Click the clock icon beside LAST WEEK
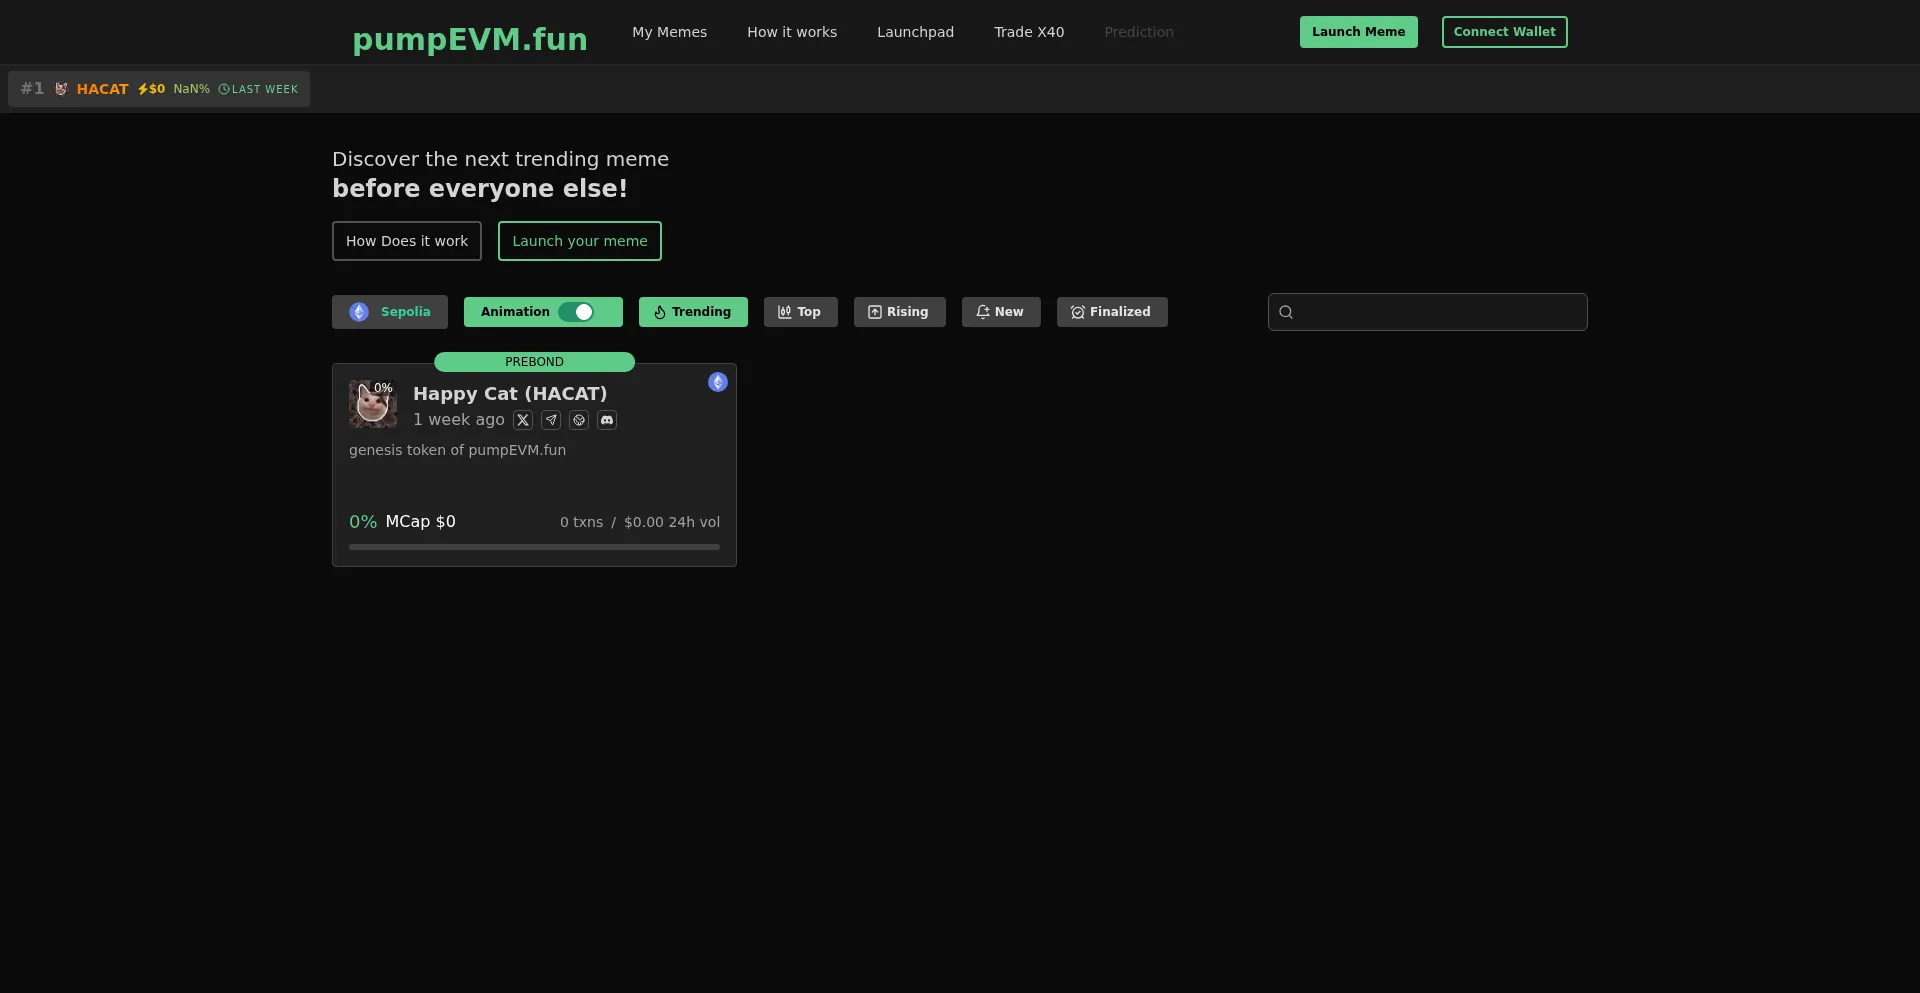 click(224, 89)
